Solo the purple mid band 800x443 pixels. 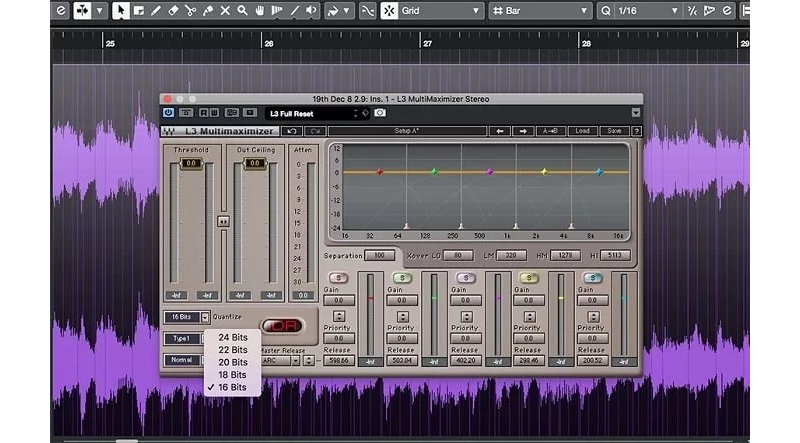click(465, 278)
